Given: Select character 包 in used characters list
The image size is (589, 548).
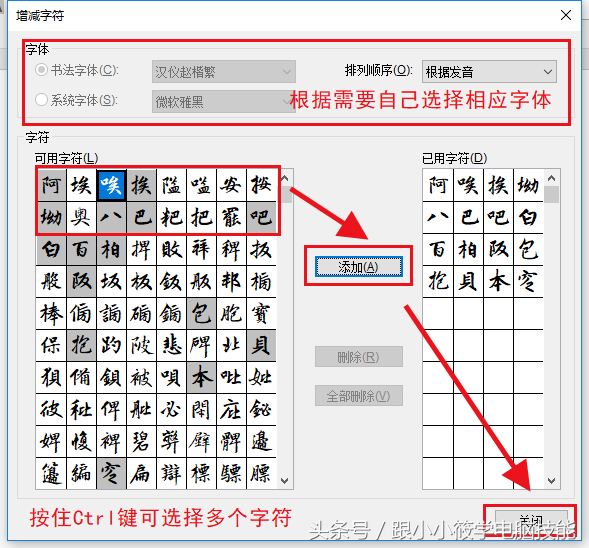Looking at the screenshot, I should (529, 249).
